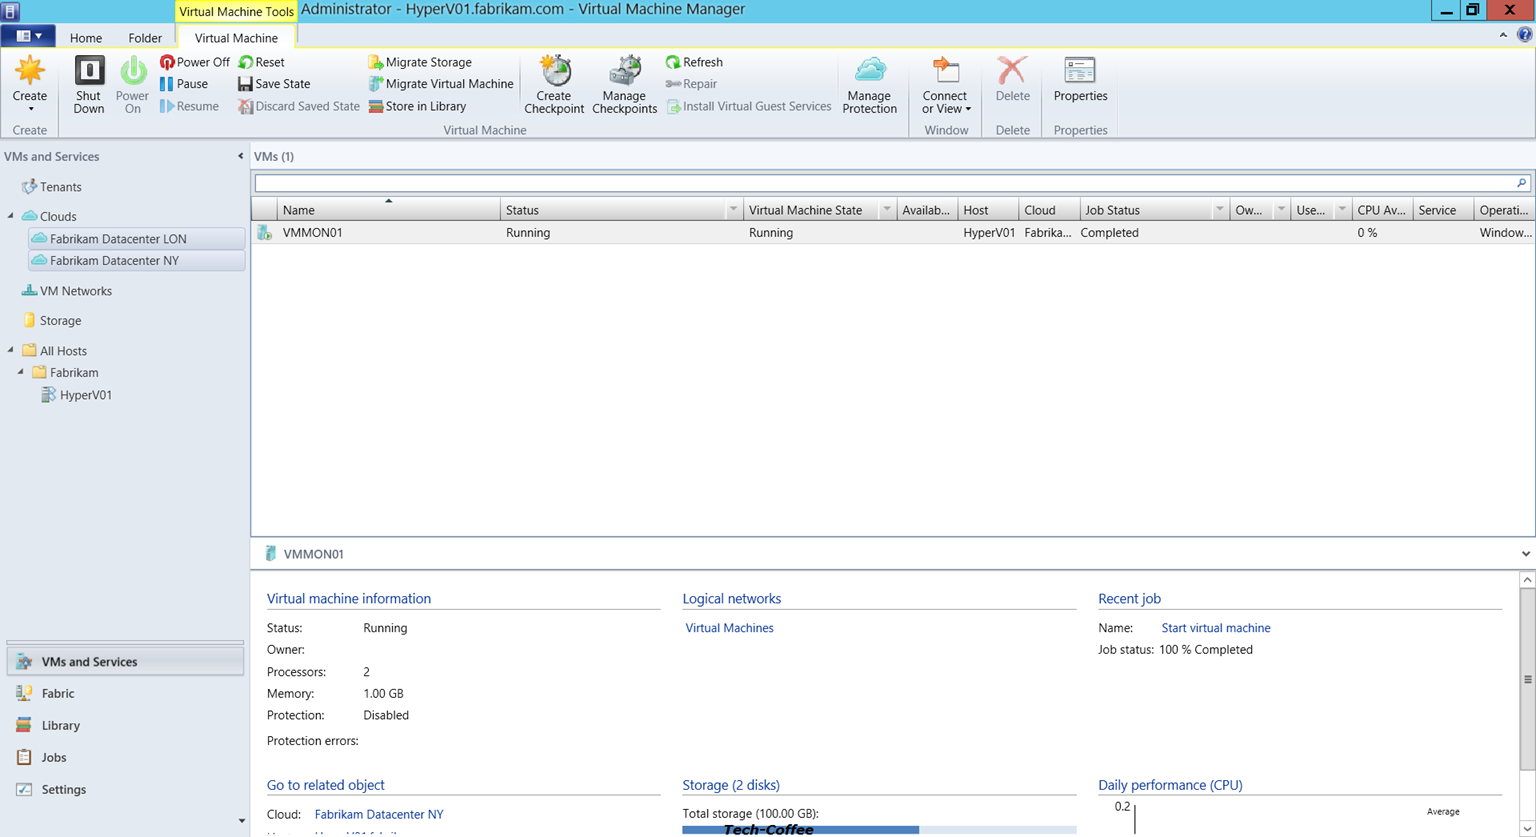Open the application menu button
The image size is (1536, 837).
tap(28, 37)
